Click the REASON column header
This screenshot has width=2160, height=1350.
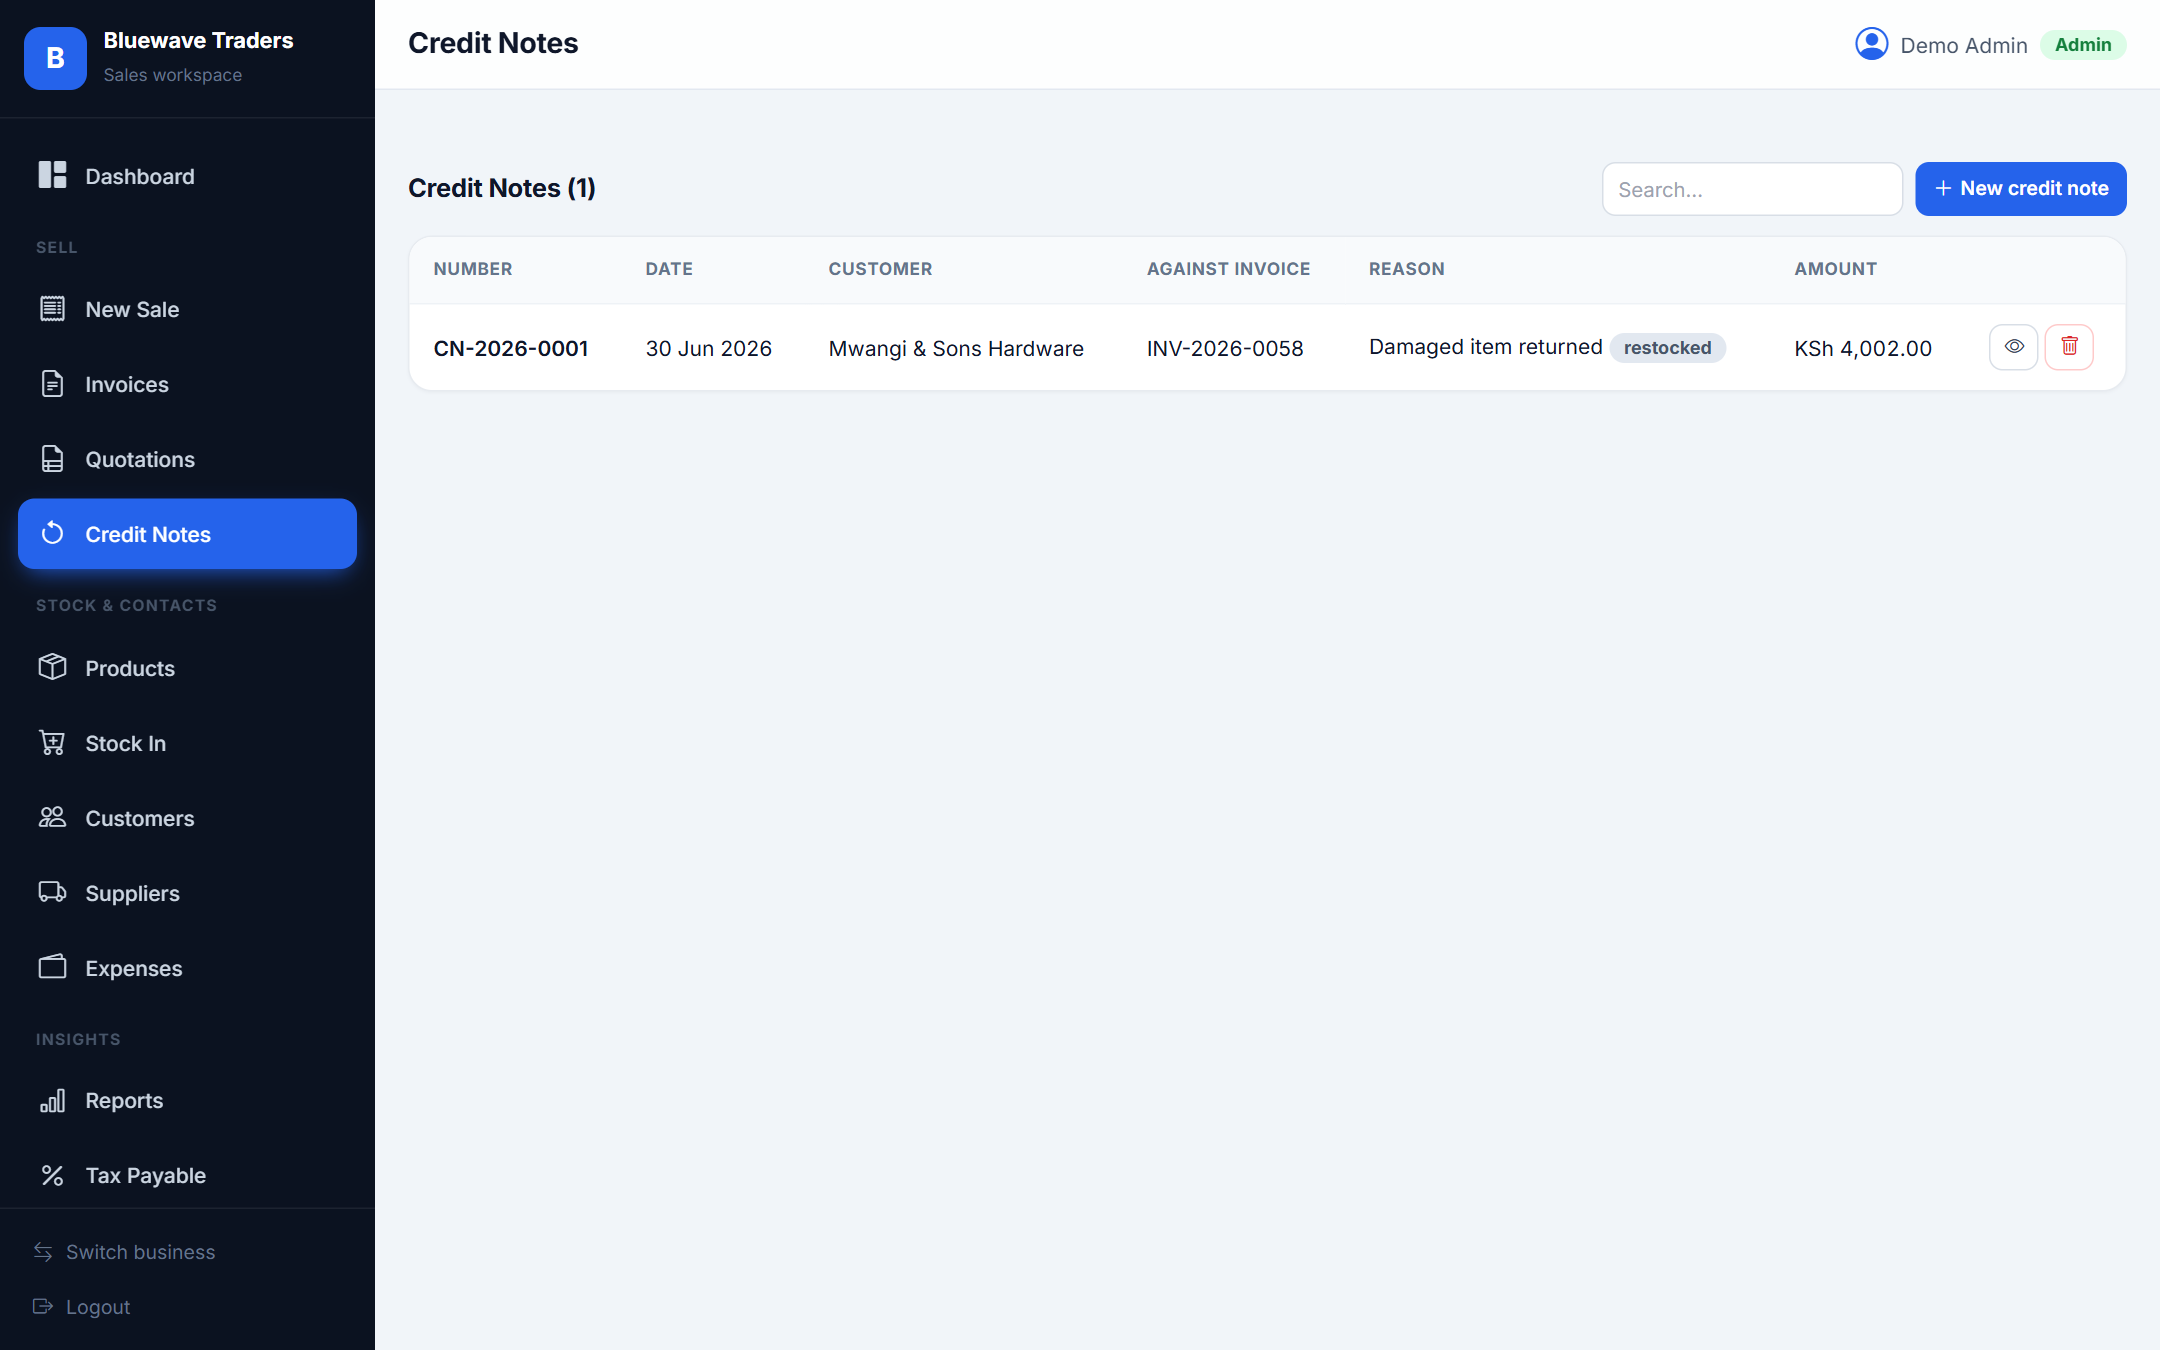pyautogui.click(x=1406, y=269)
